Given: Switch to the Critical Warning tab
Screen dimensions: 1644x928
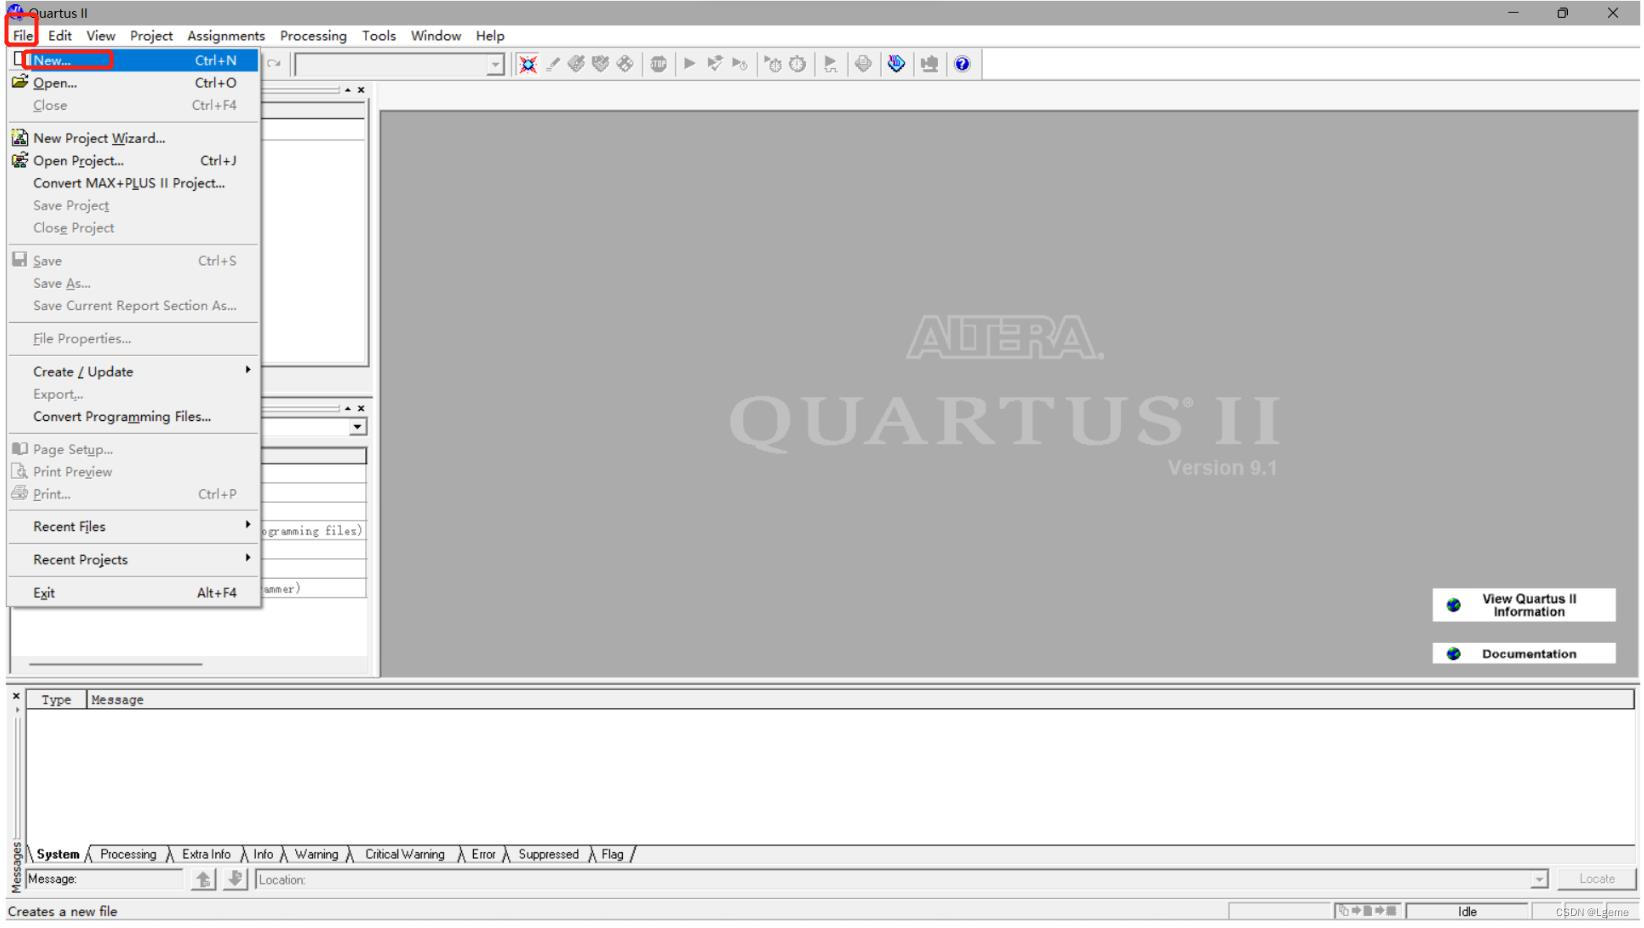Looking at the screenshot, I should [404, 854].
